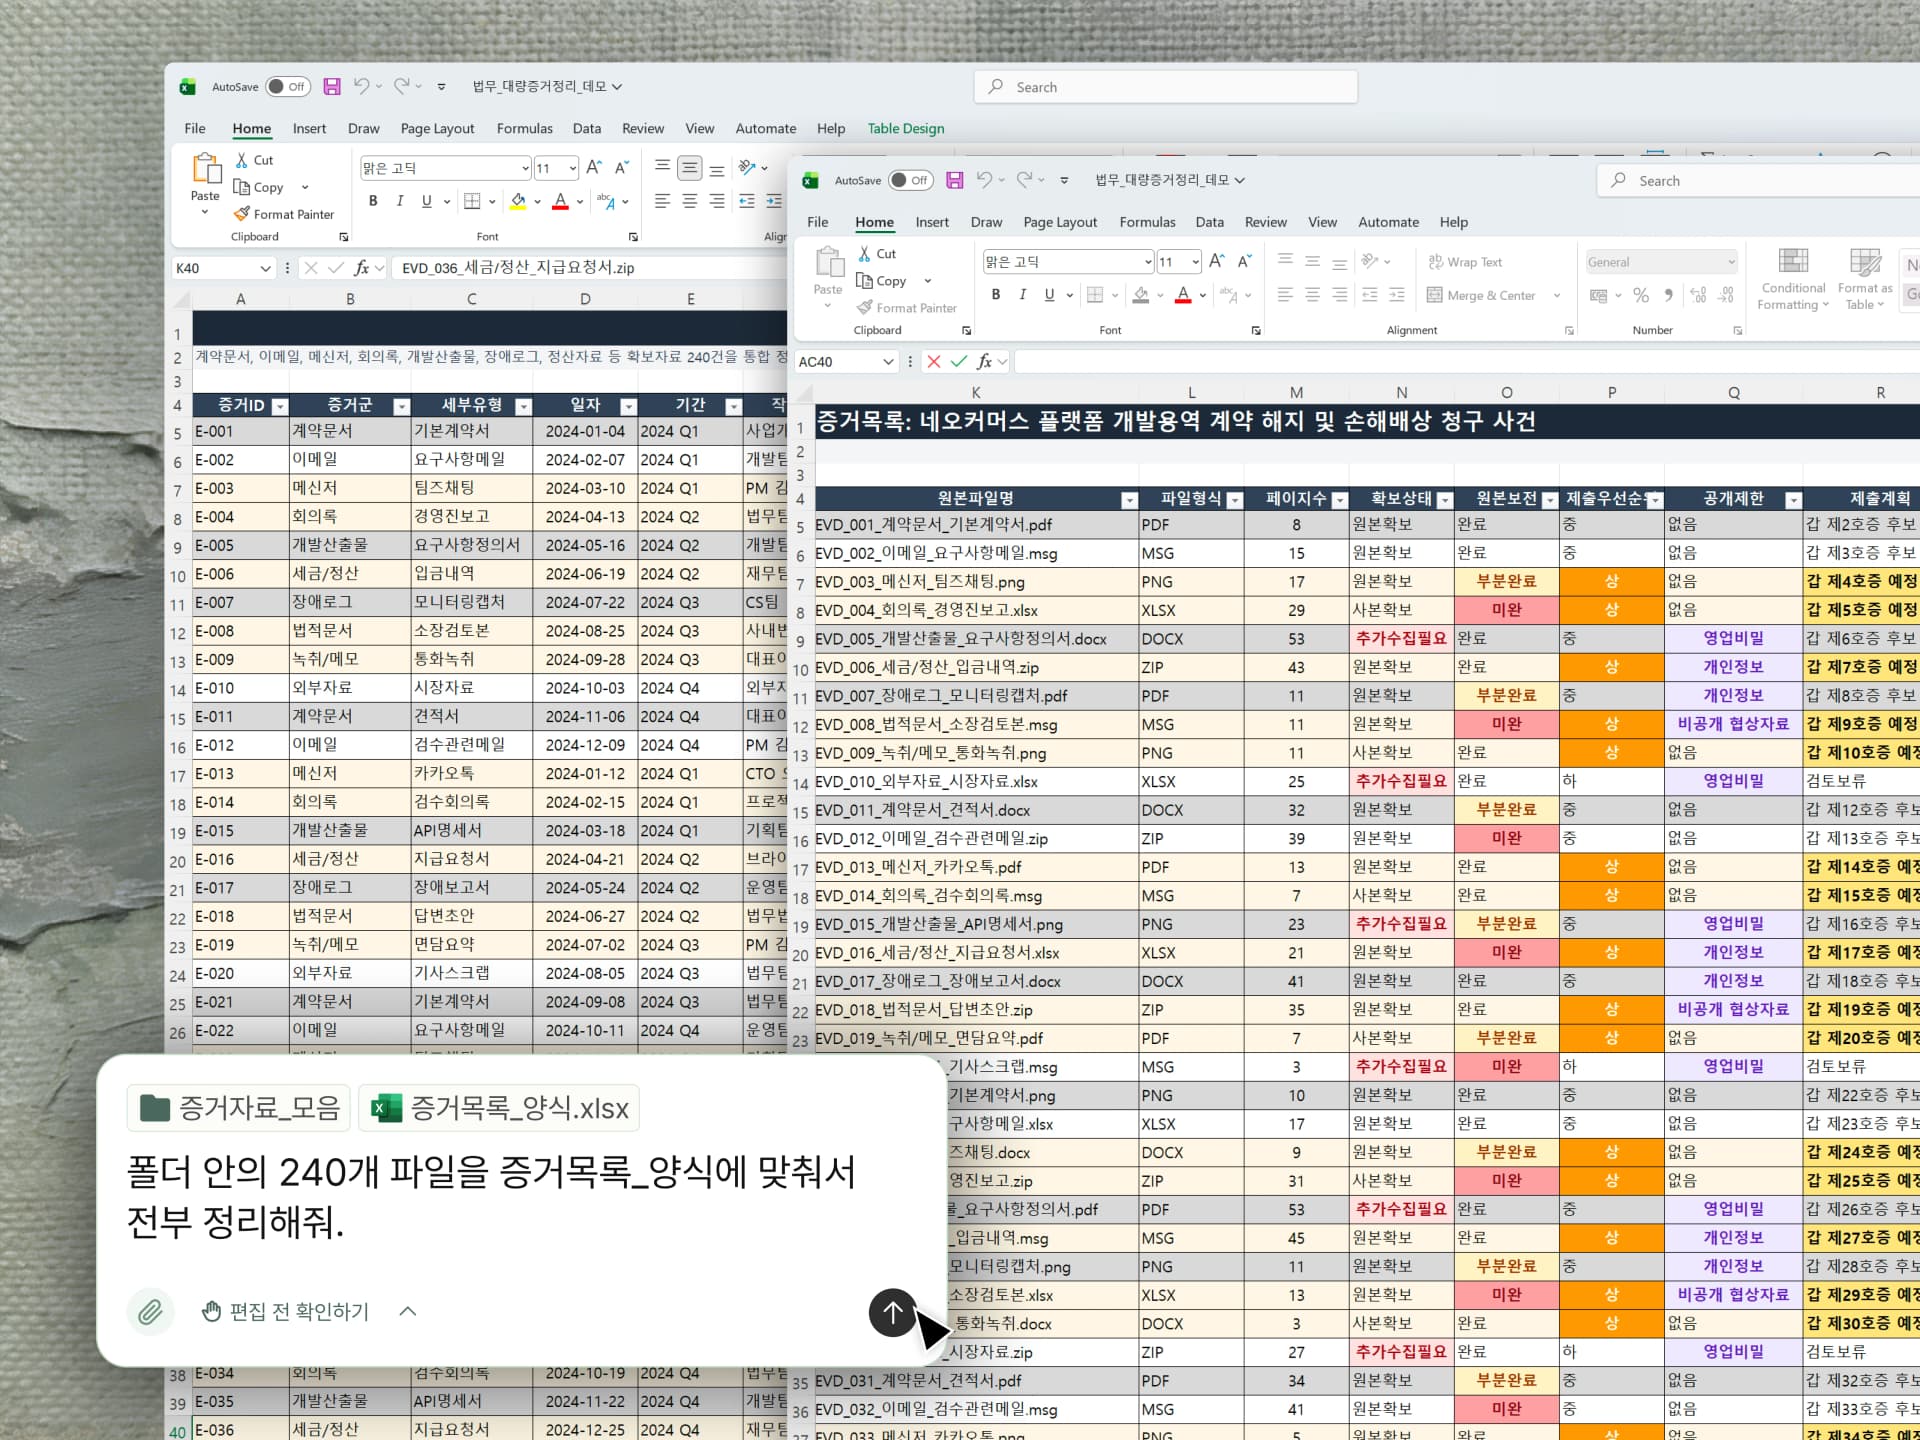Click the red font color swatch
Viewport: 1920px width, 1440px height.
point(1183,295)
